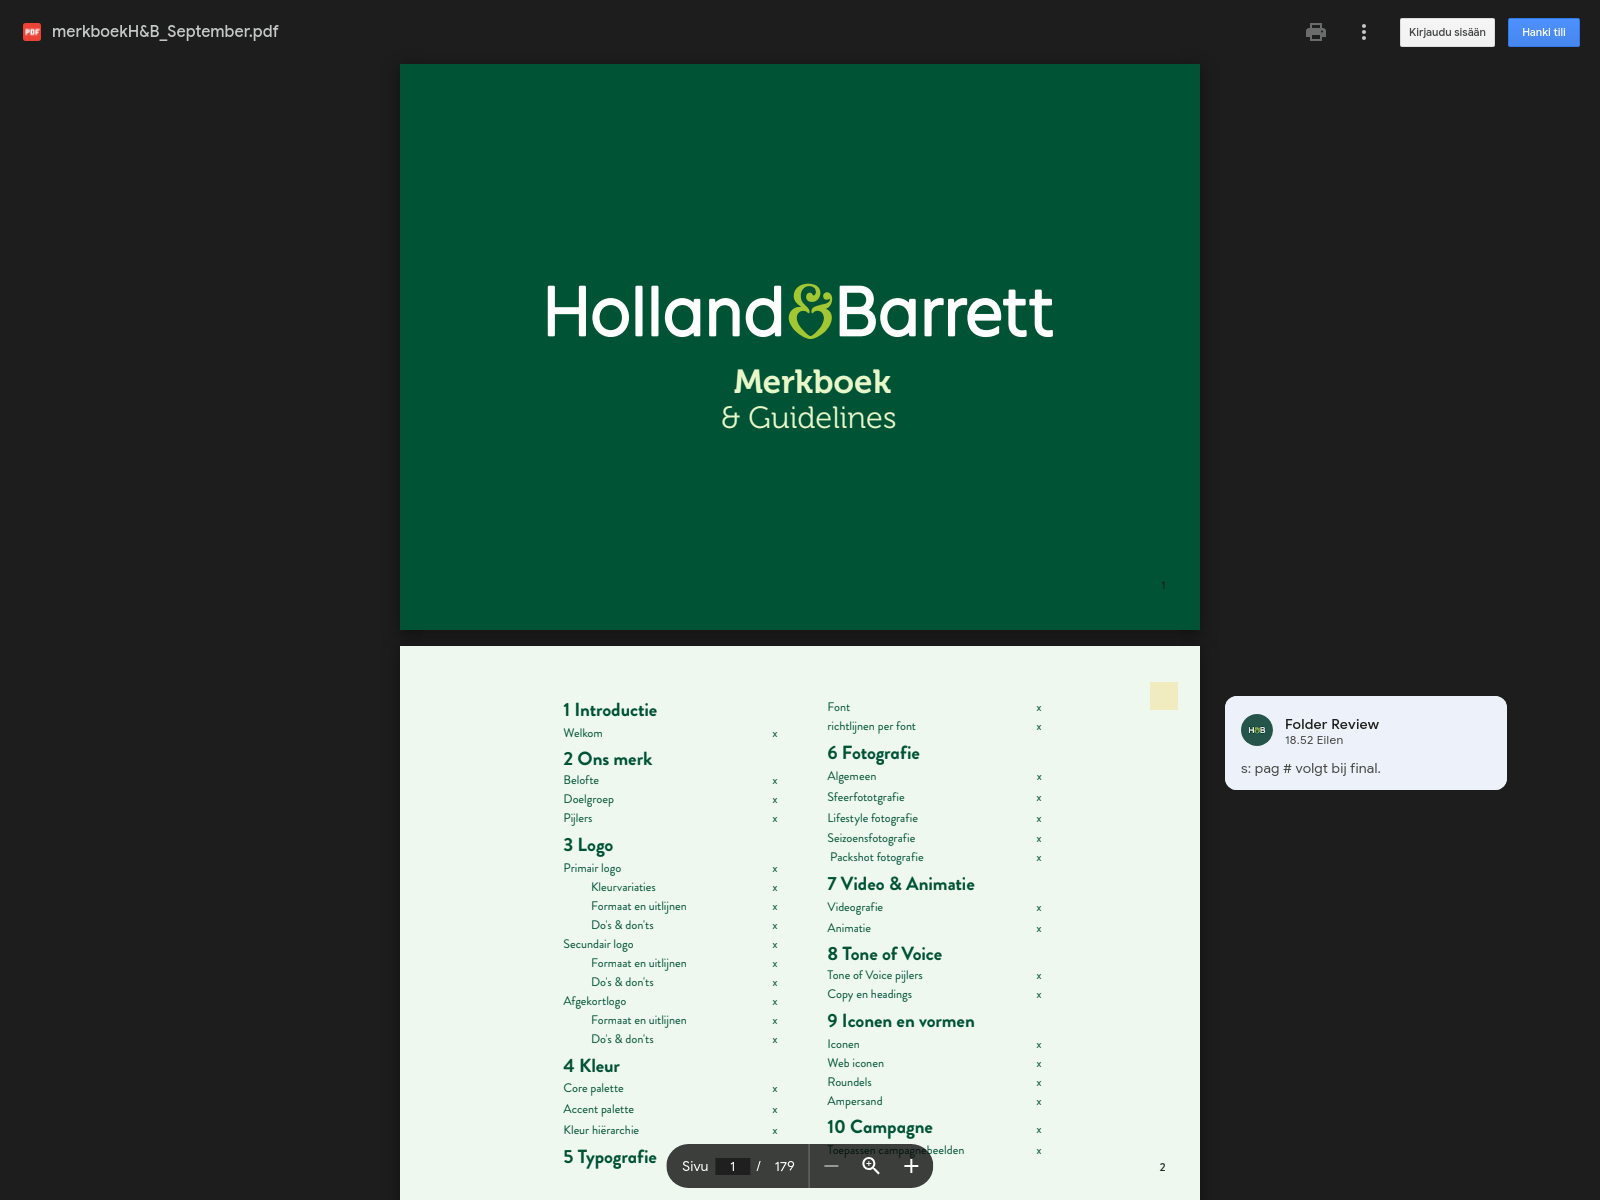Click the 'Primair logo' entry
The image size is (1600, 1200).
pos(592,868)
